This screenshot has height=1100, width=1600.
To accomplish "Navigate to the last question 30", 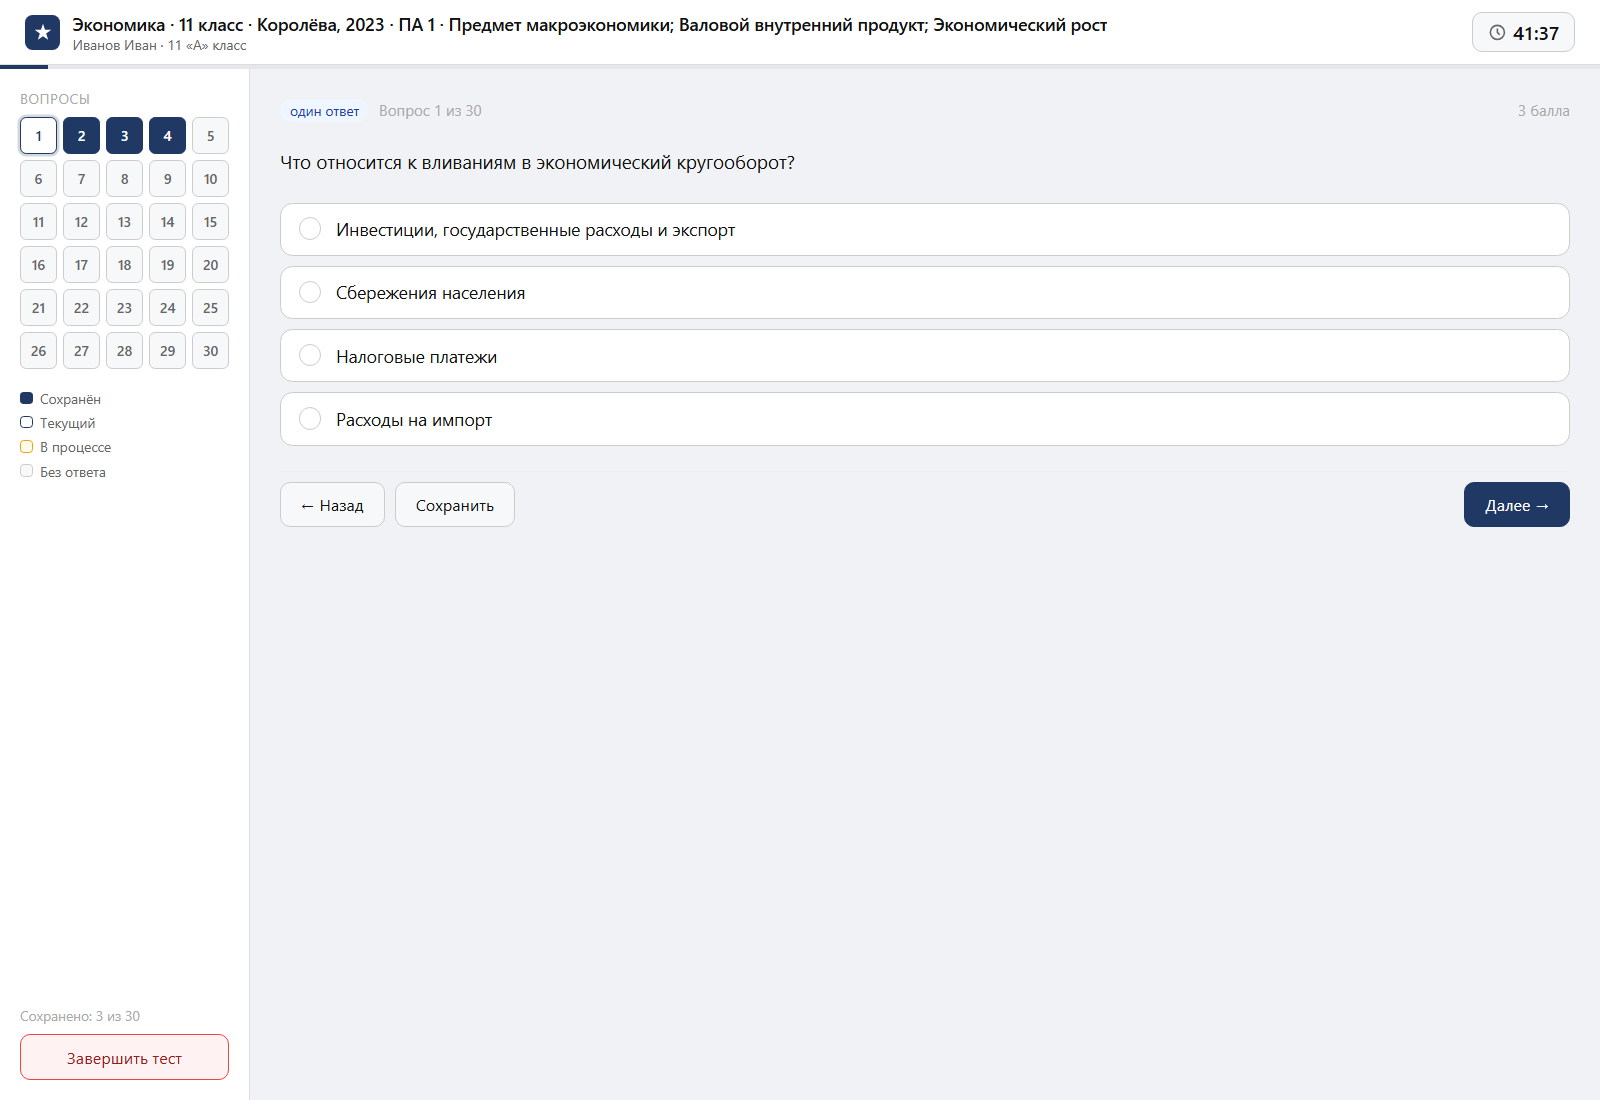I will coord(210,351).
